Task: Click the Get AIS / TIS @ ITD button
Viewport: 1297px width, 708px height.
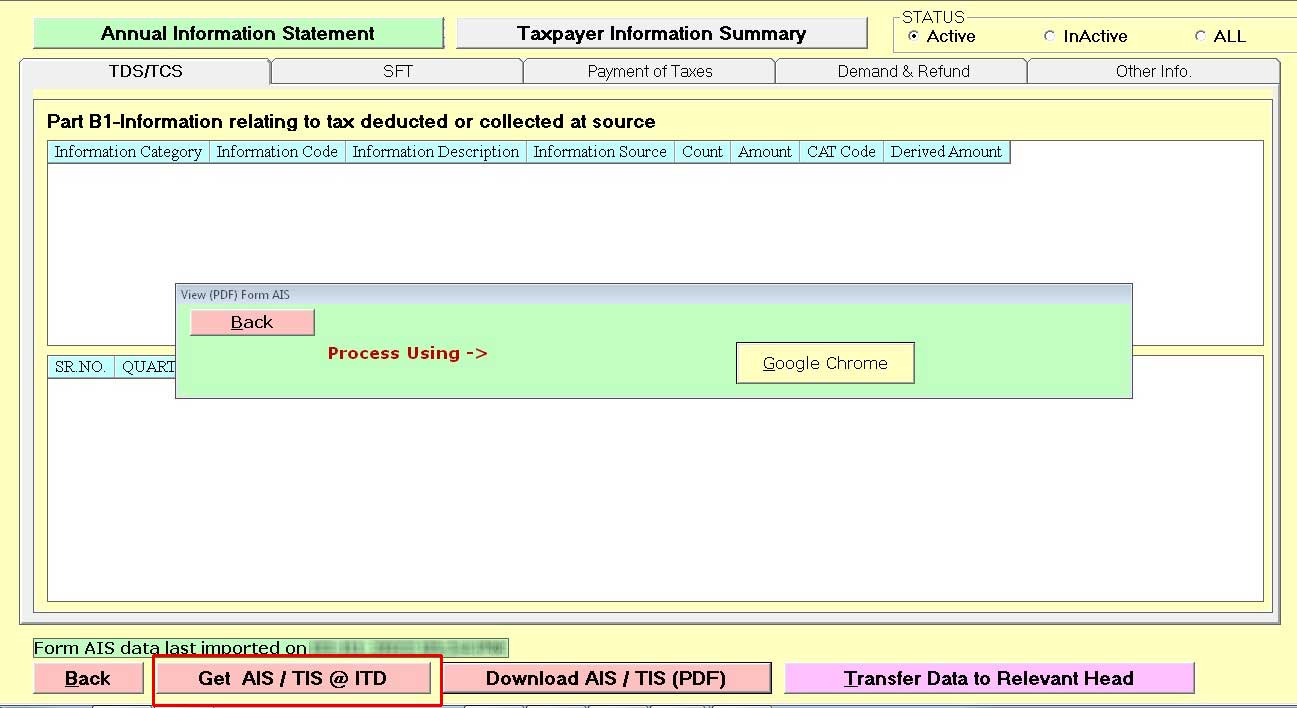Action: pos(292,678)
